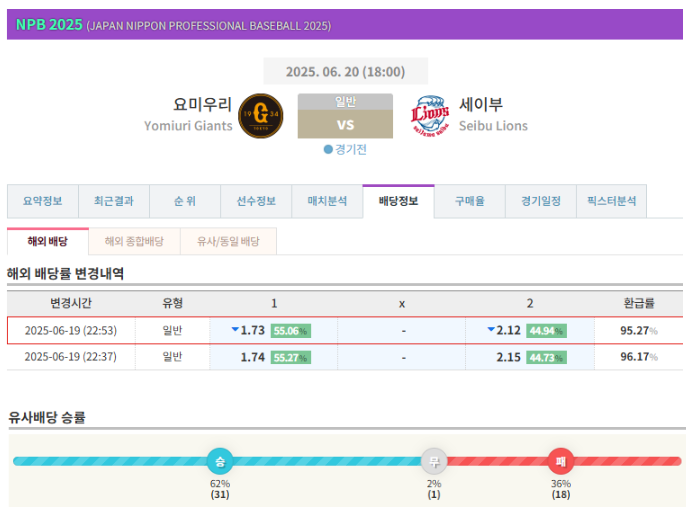
Task: Click the 승 win marker circle
Action: [x=220, y=461]
